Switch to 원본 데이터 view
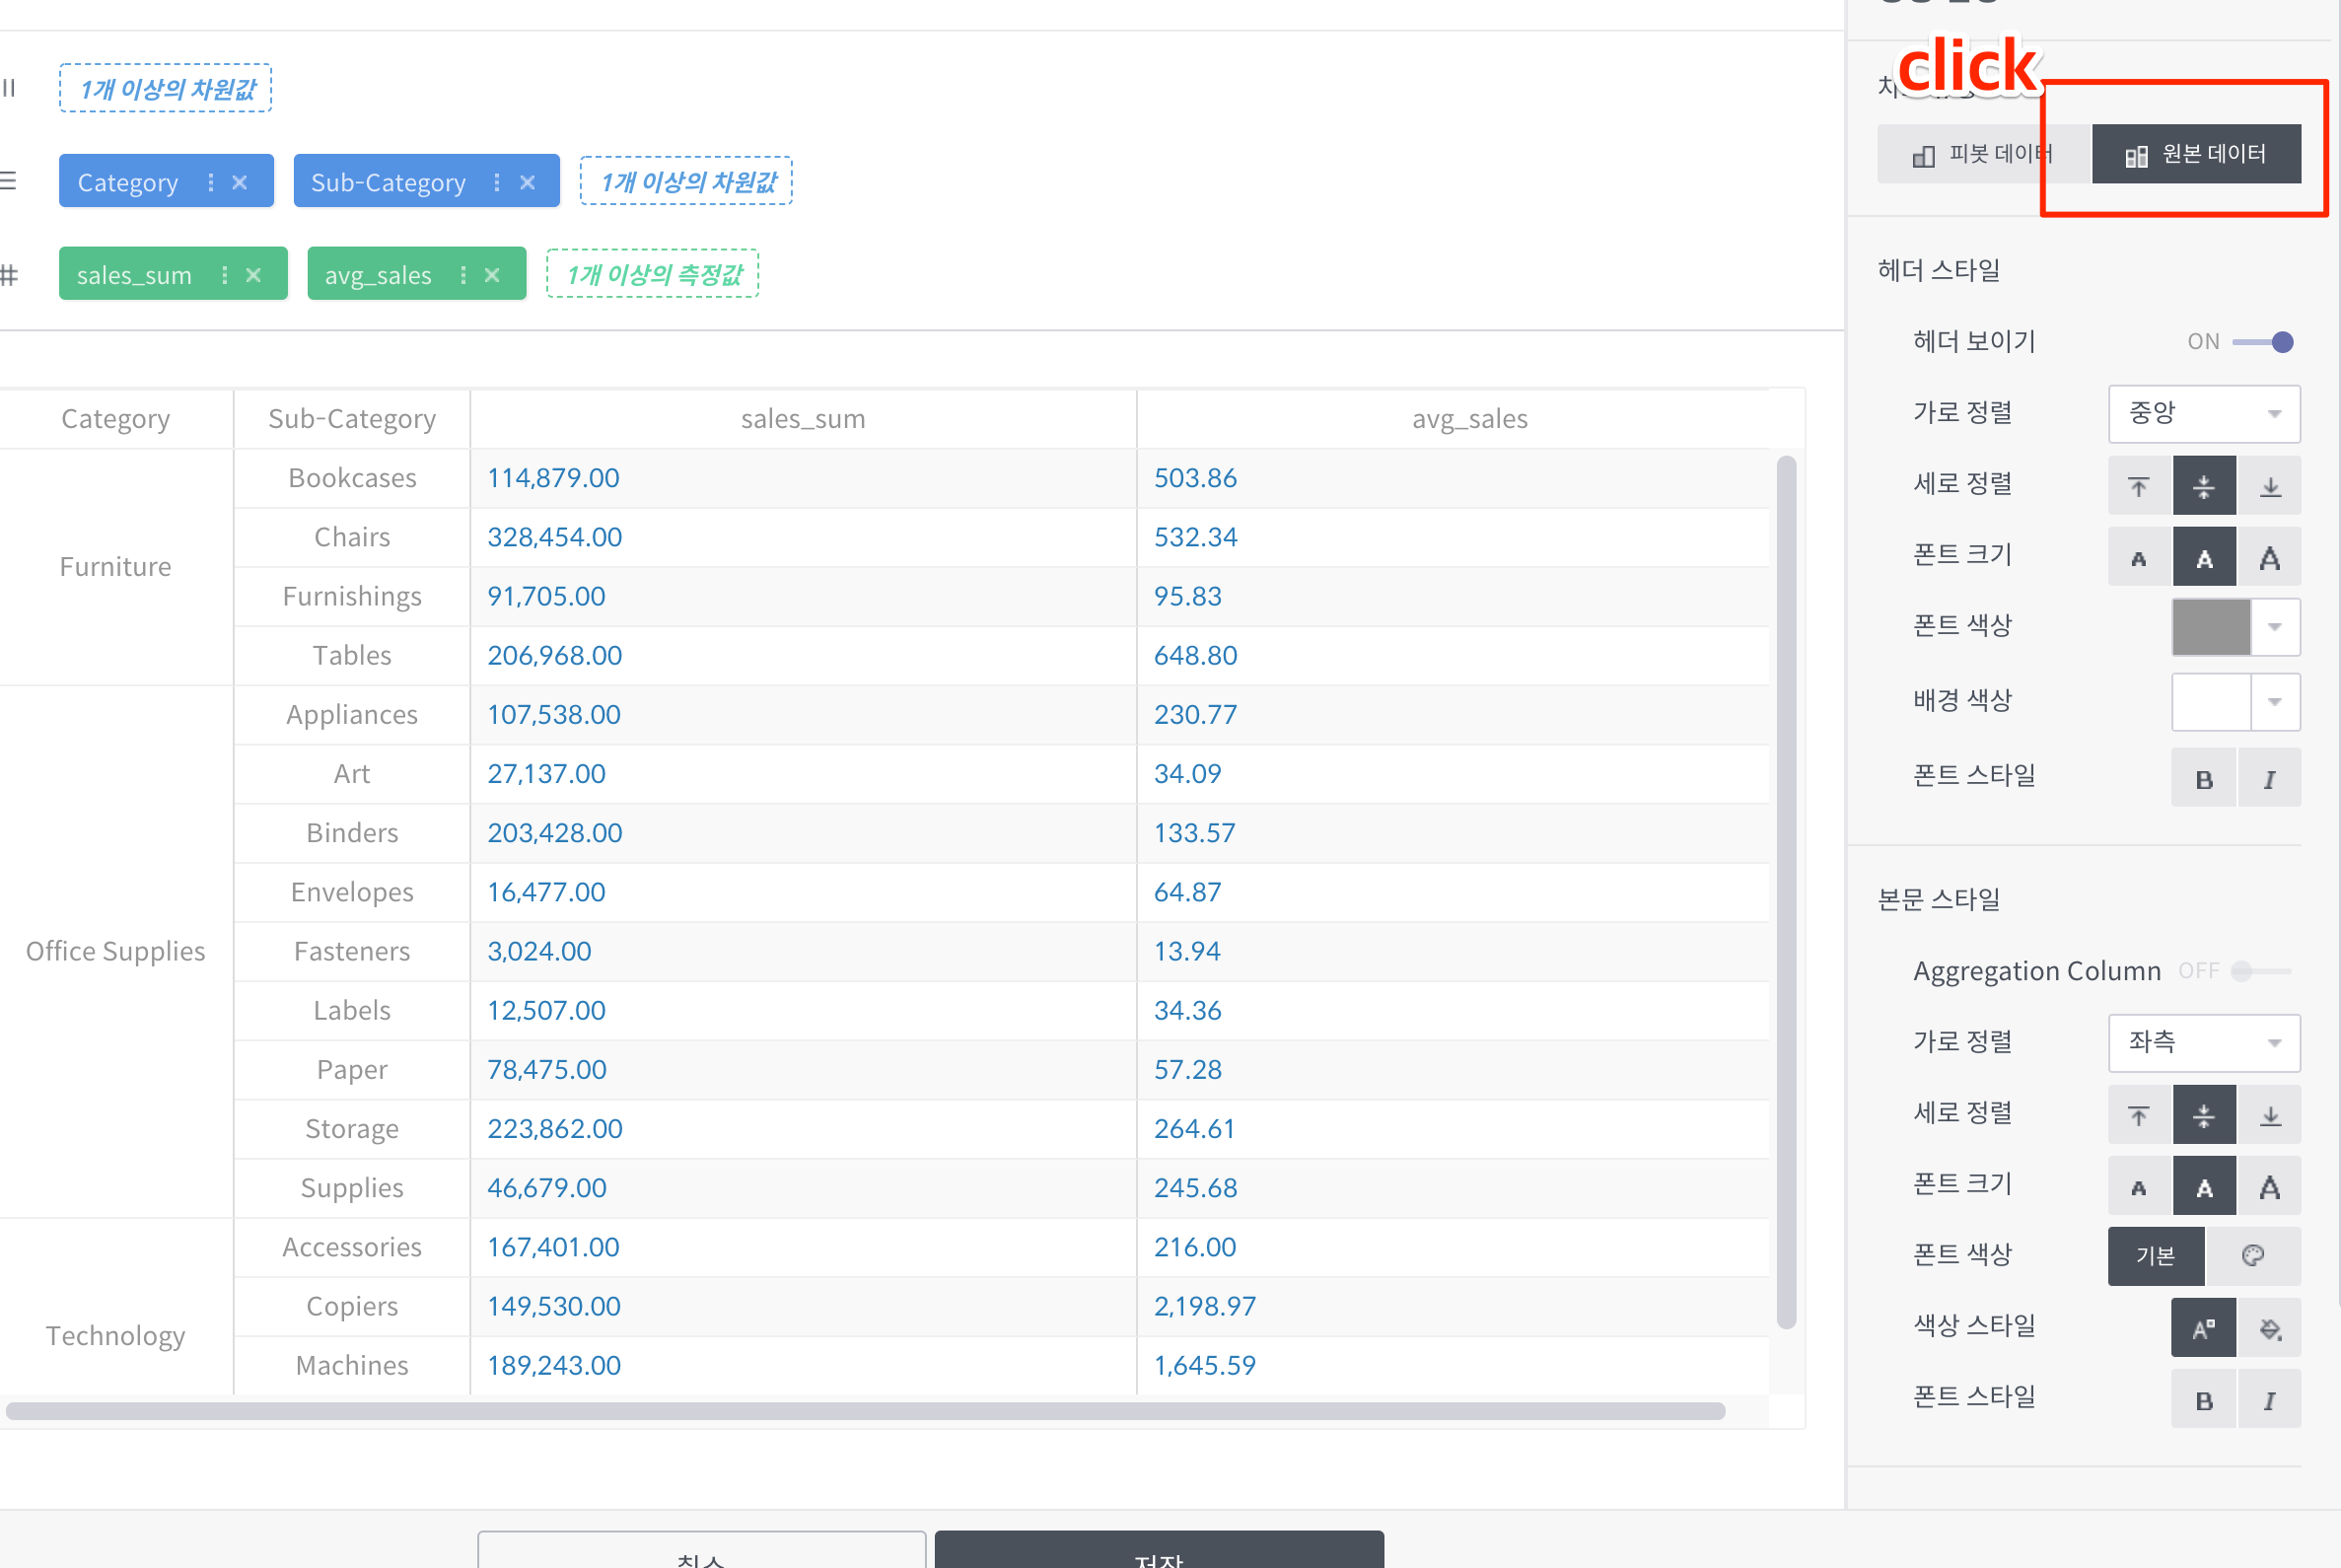Viewport: 2341px width, 1568px height. [x=2196, y=154]
